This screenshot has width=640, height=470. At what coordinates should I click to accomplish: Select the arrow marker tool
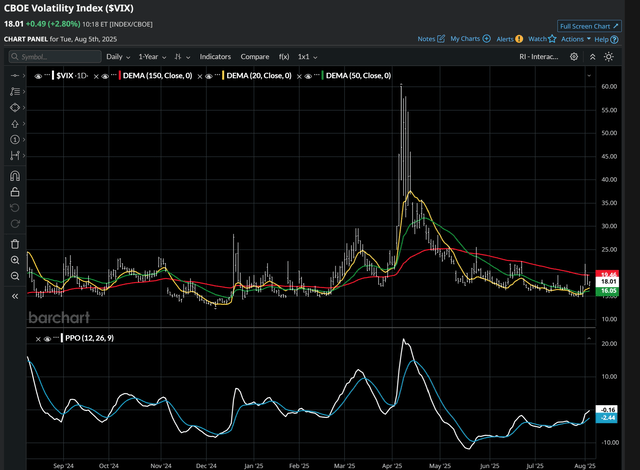(15, 124)
